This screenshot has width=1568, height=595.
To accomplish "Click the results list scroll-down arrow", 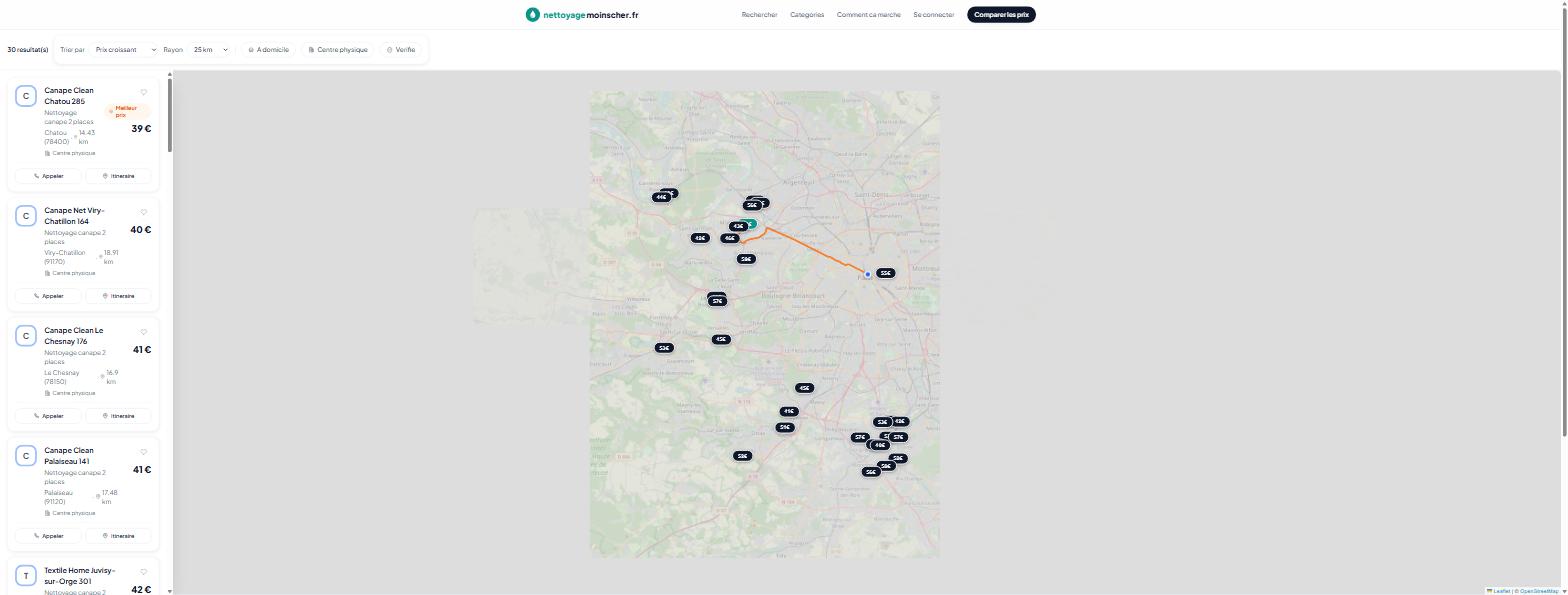I will click(170, 590).
